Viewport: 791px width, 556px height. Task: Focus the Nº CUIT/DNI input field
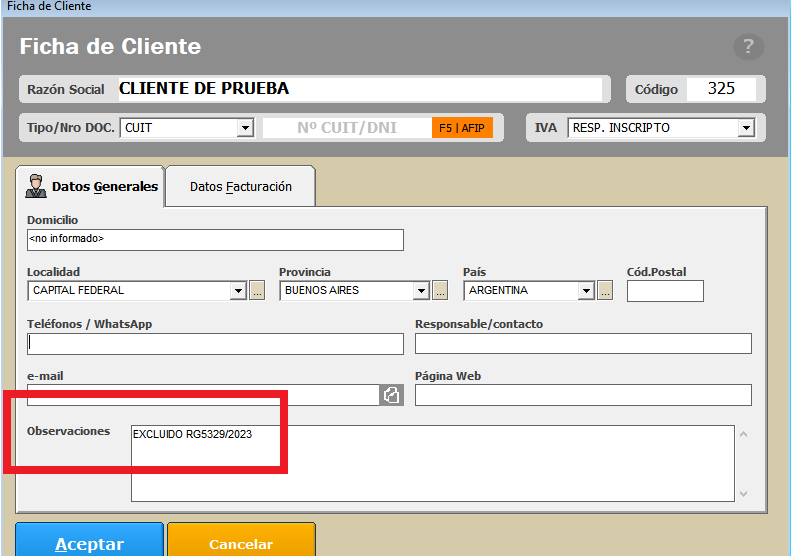347,128
